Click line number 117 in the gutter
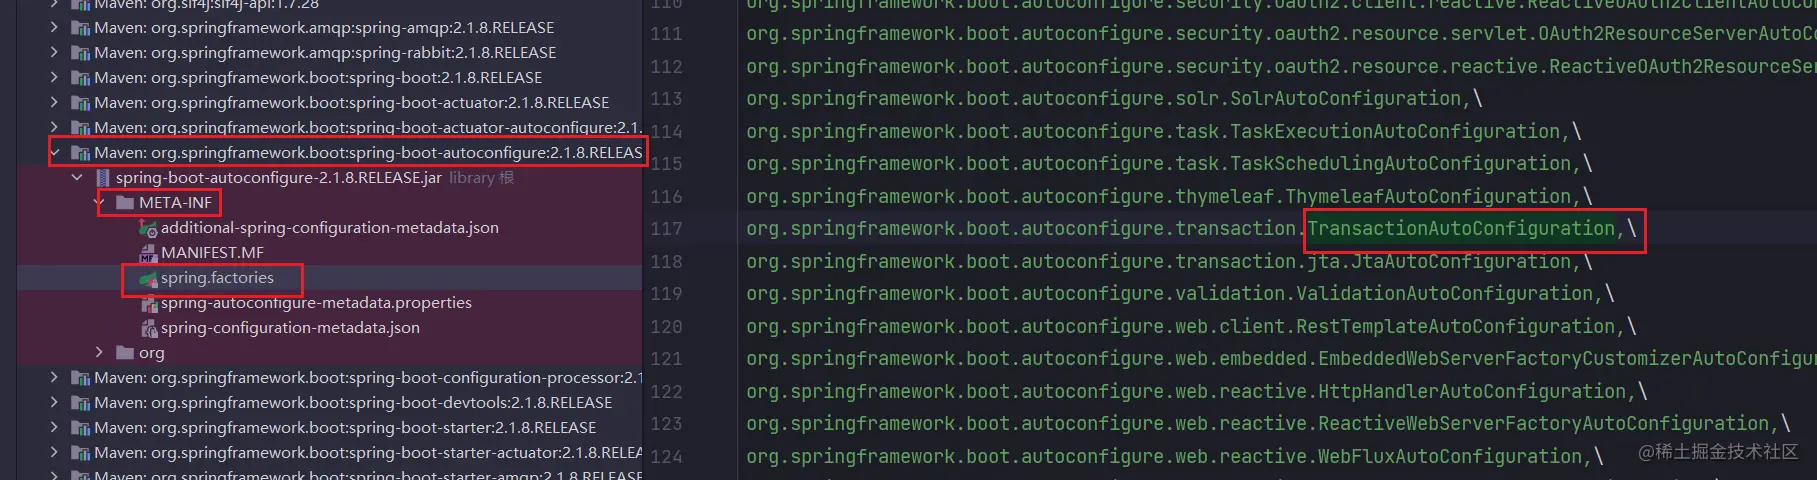 (x=666, y=229)
